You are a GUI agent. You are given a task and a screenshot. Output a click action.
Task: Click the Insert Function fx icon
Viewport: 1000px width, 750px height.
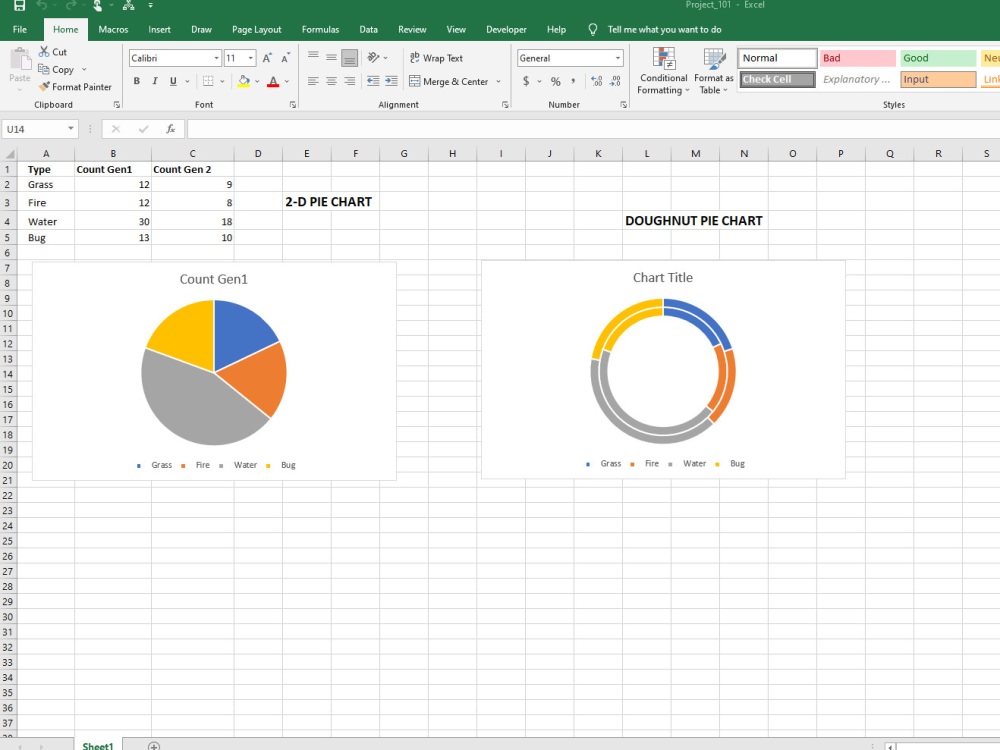[x=170, y=129]
